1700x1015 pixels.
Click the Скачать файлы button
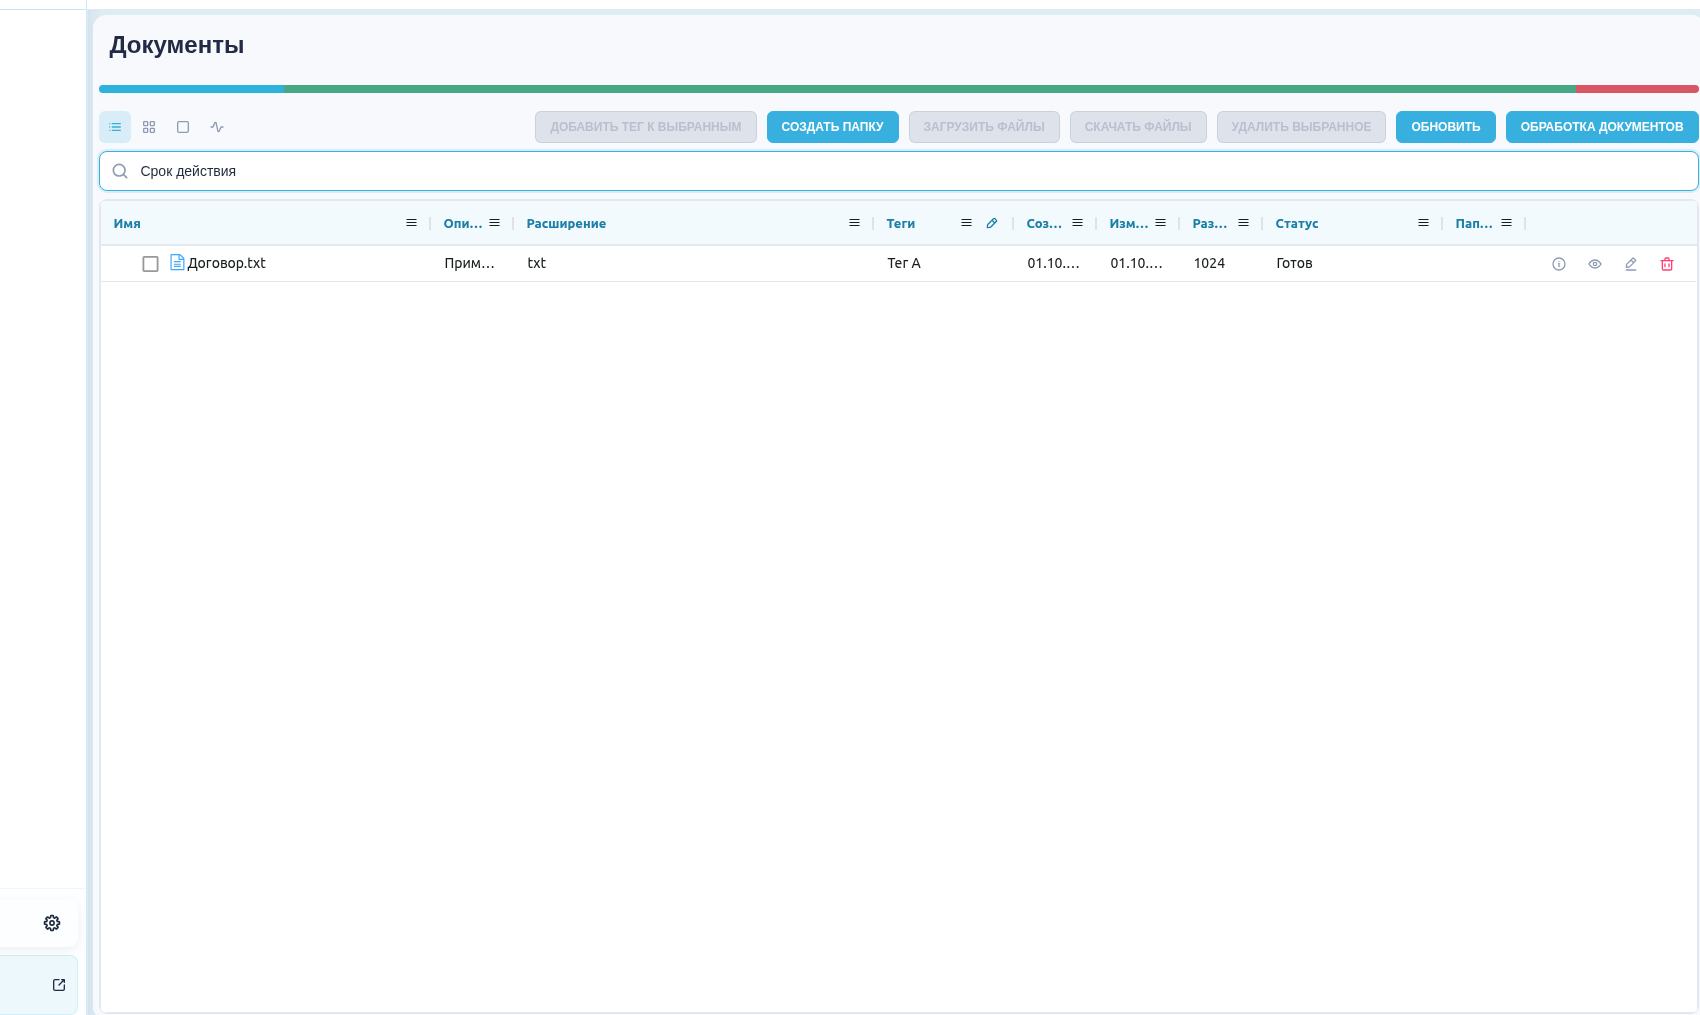1137,127
